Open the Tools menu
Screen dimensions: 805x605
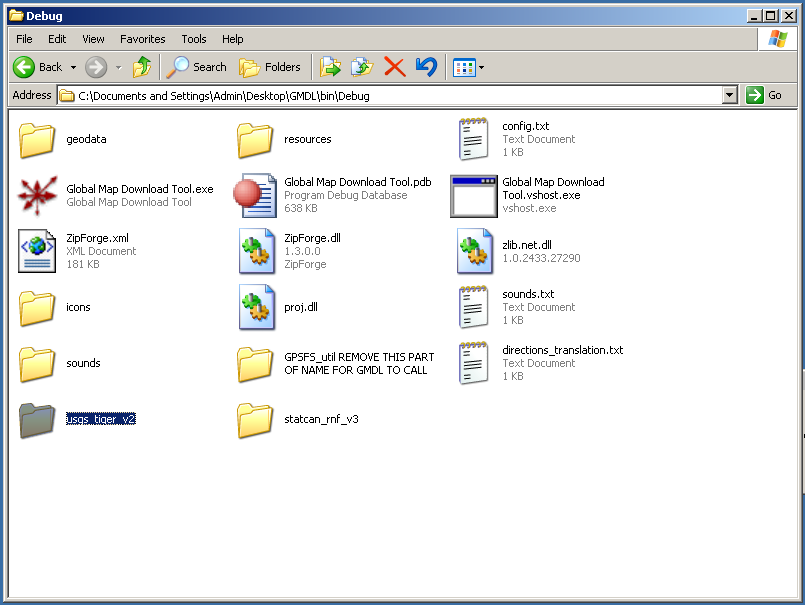(x=194, y=39)
